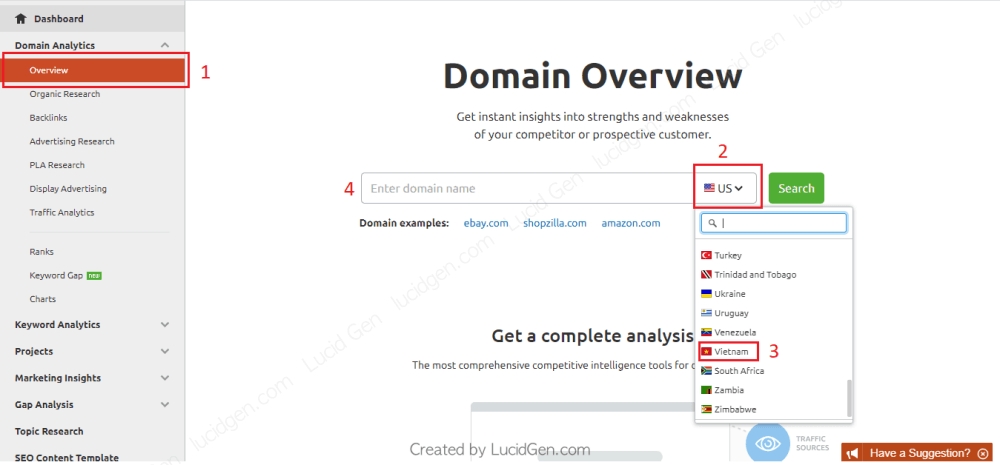Click the amazon.com example link
The height and width of the screenshot is (465, 1000).
pos(631,223)
